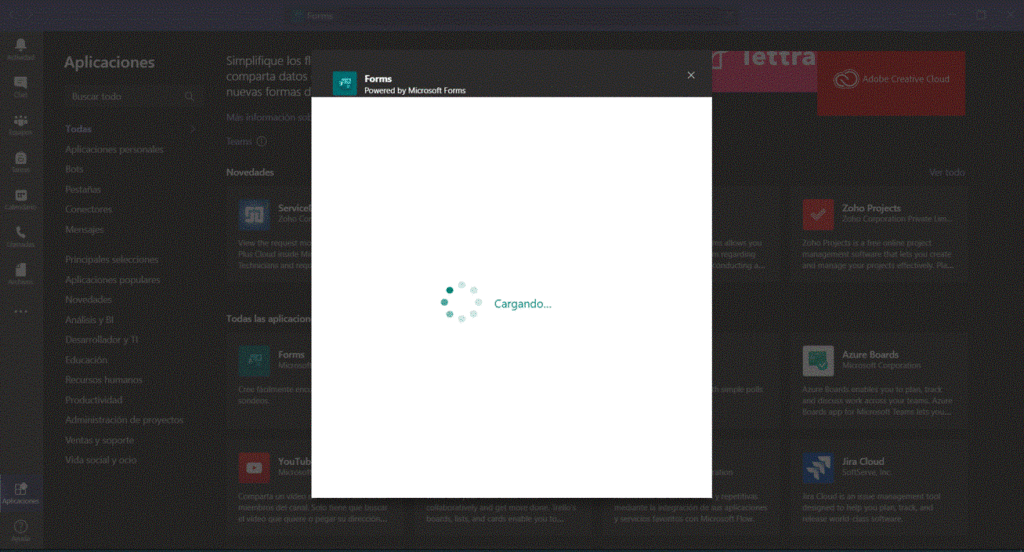Show more apps via ellipsis button
The height and width of the screenshot is (552, 1024).
(20, 311)
